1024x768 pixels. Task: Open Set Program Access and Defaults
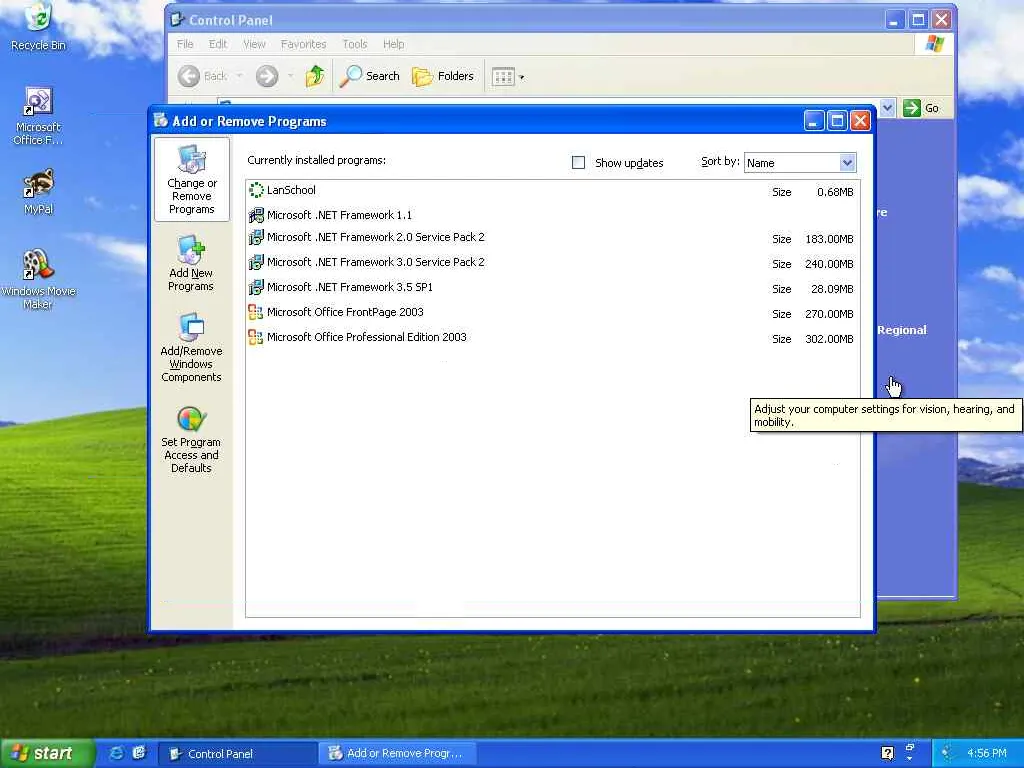click(191, 440)
